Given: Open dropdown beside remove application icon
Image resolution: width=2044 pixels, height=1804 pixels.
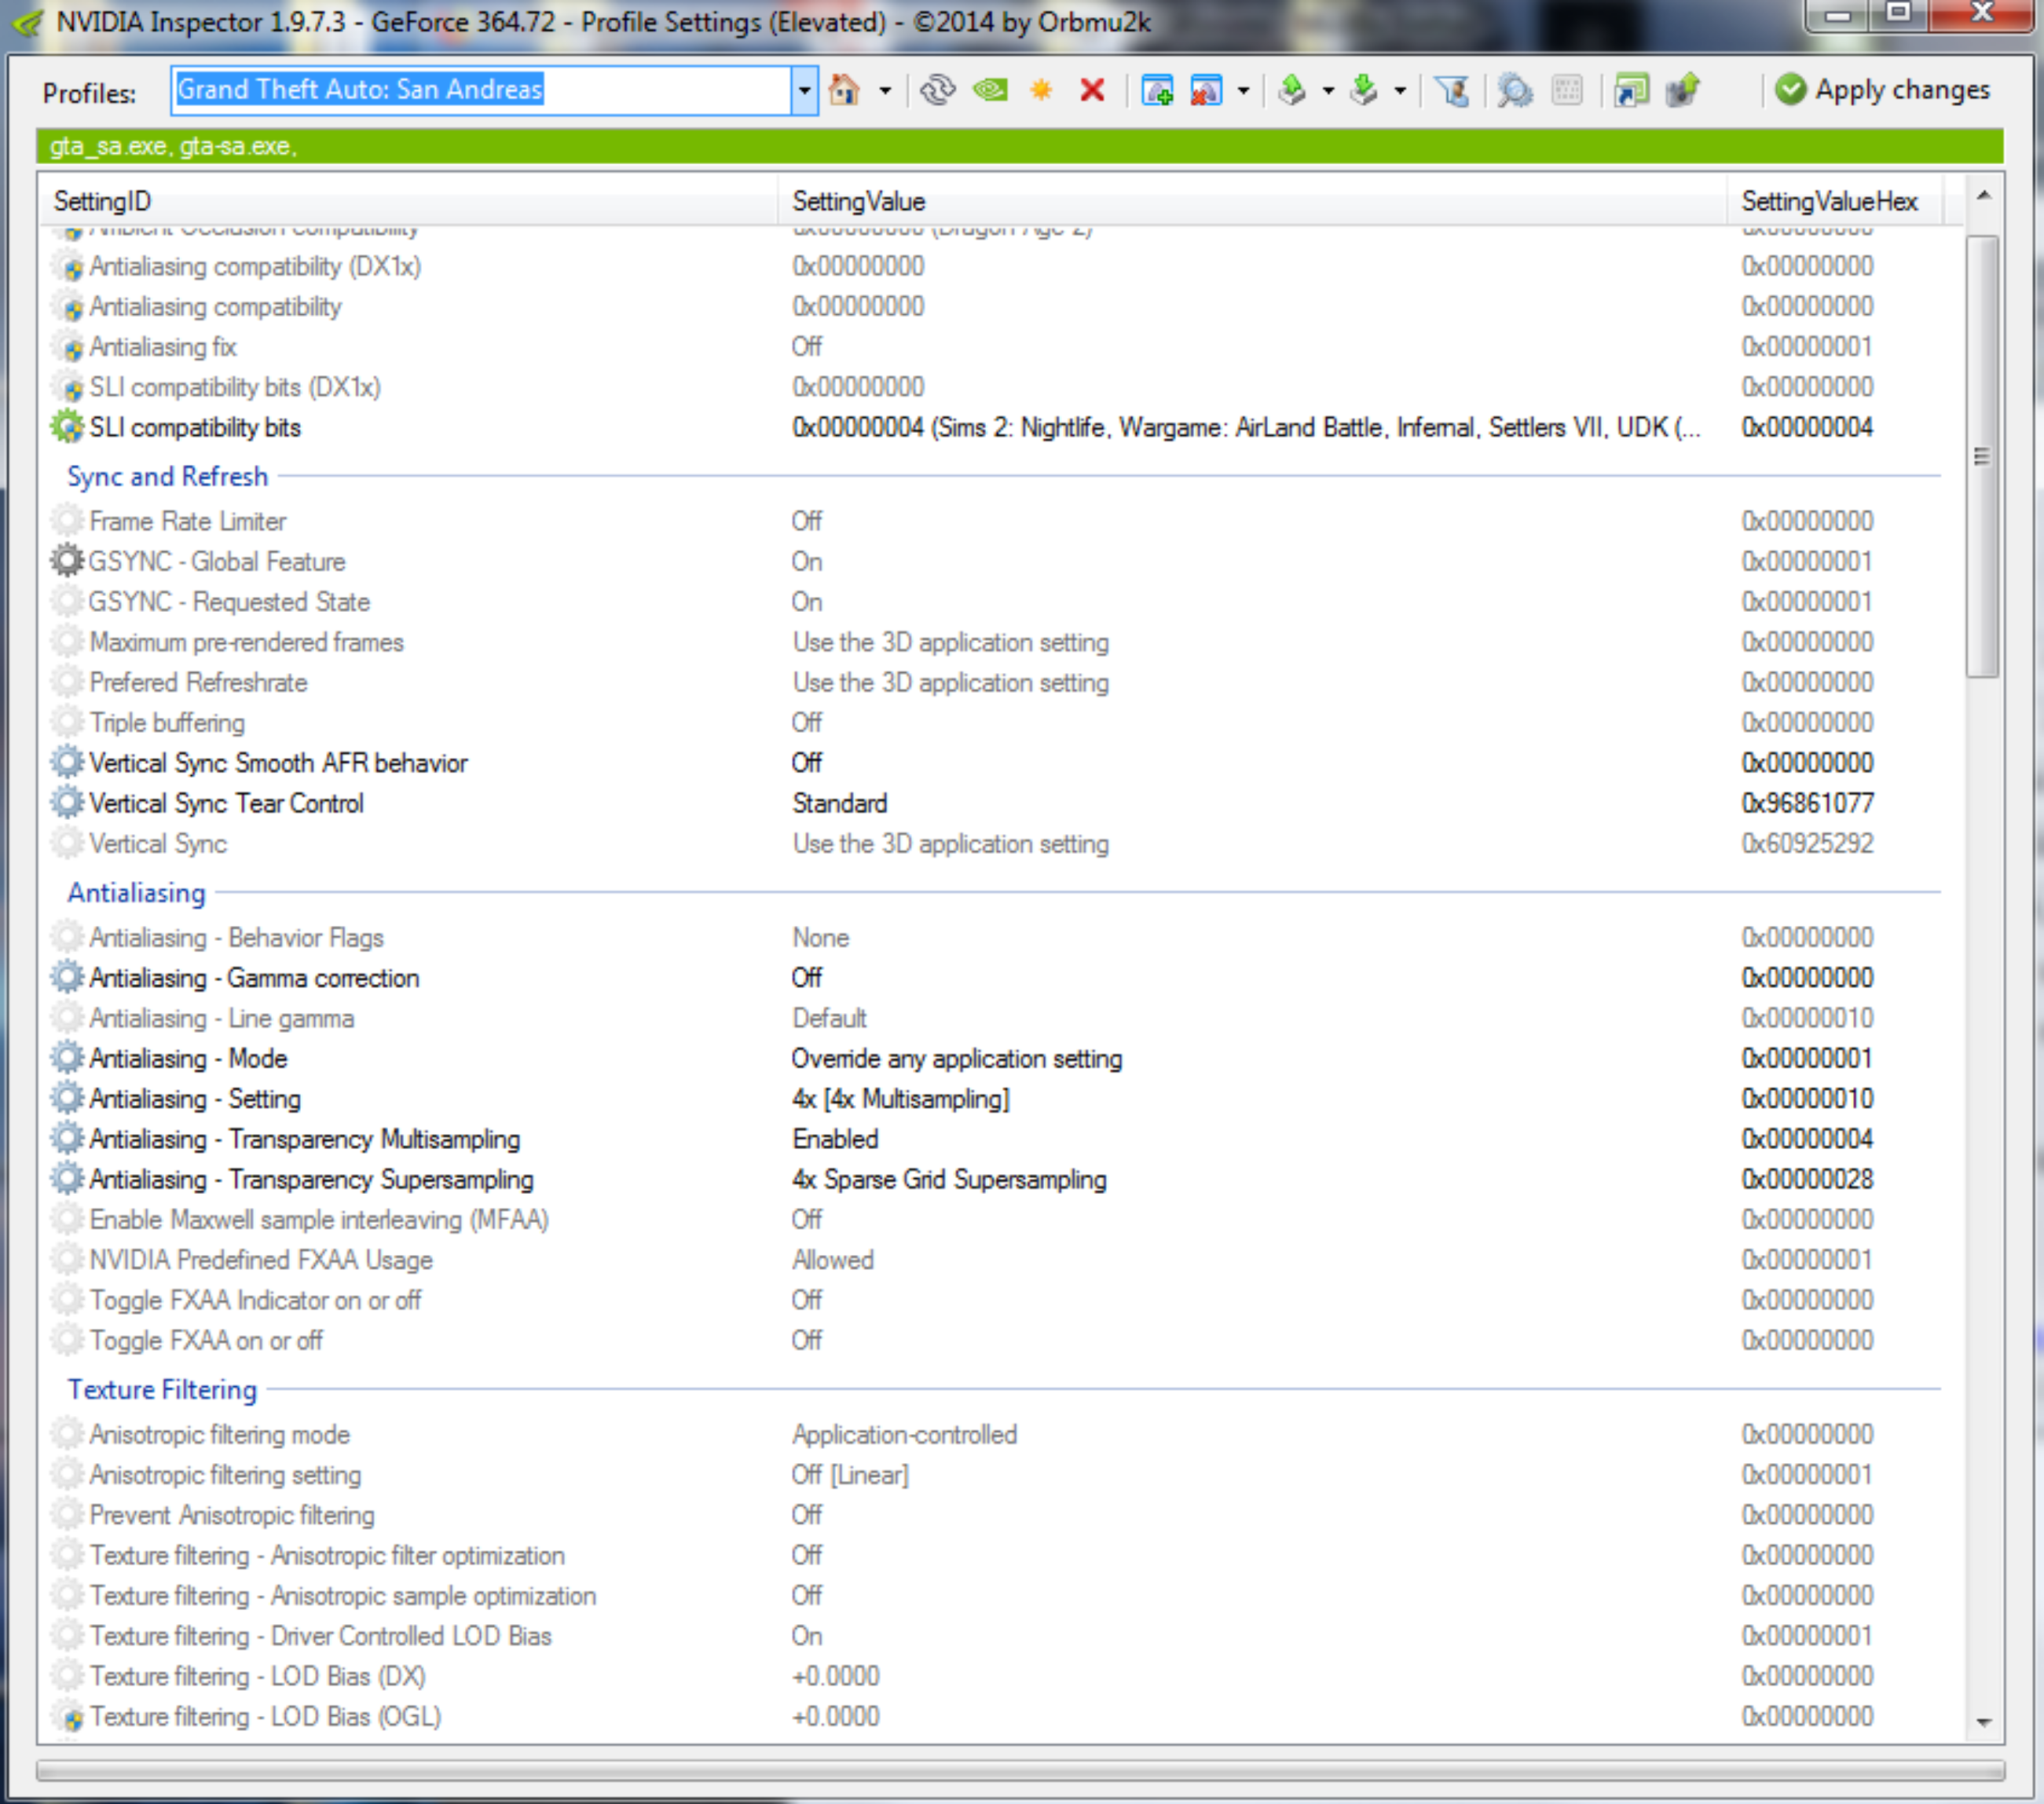Looking at the screenshot, I should (x=1243, y=91).
